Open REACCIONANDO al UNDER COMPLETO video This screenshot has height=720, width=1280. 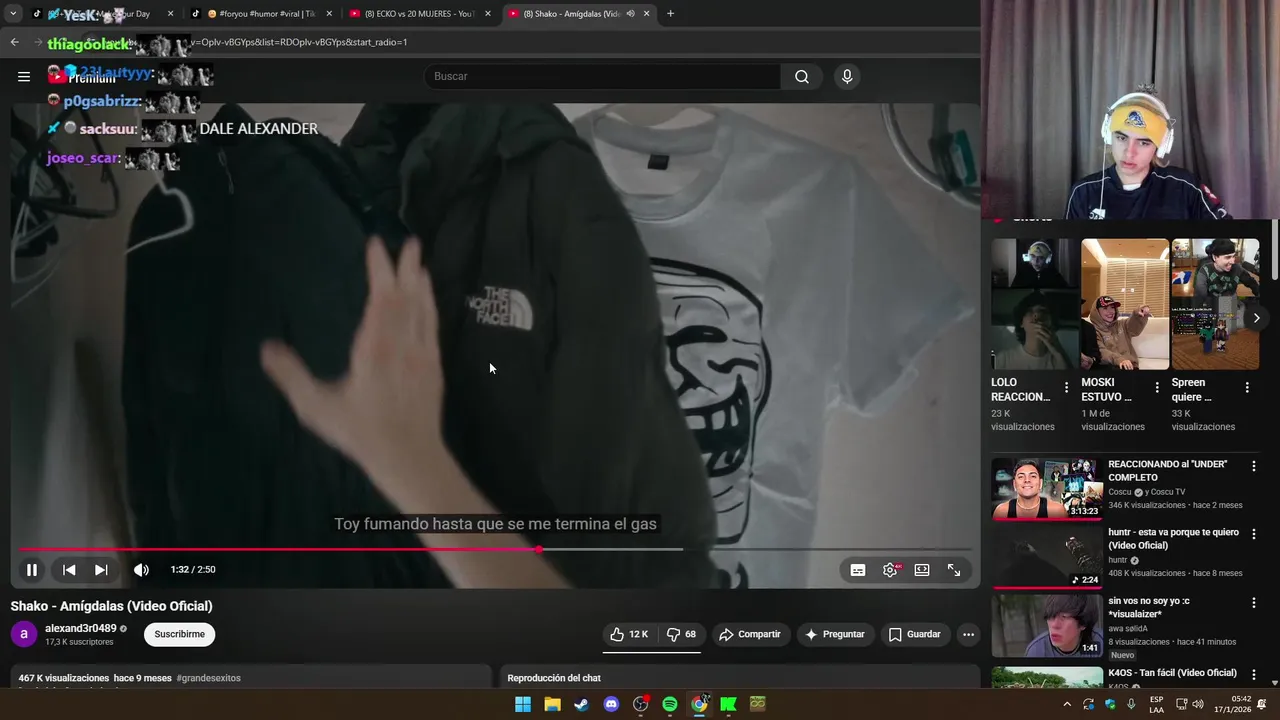coord(1046,489)
